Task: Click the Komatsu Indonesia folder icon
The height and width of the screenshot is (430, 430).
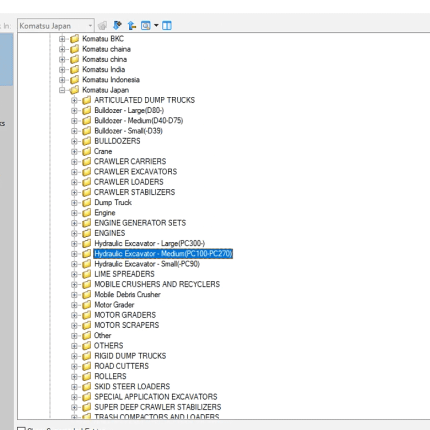Action: [75, 80]
